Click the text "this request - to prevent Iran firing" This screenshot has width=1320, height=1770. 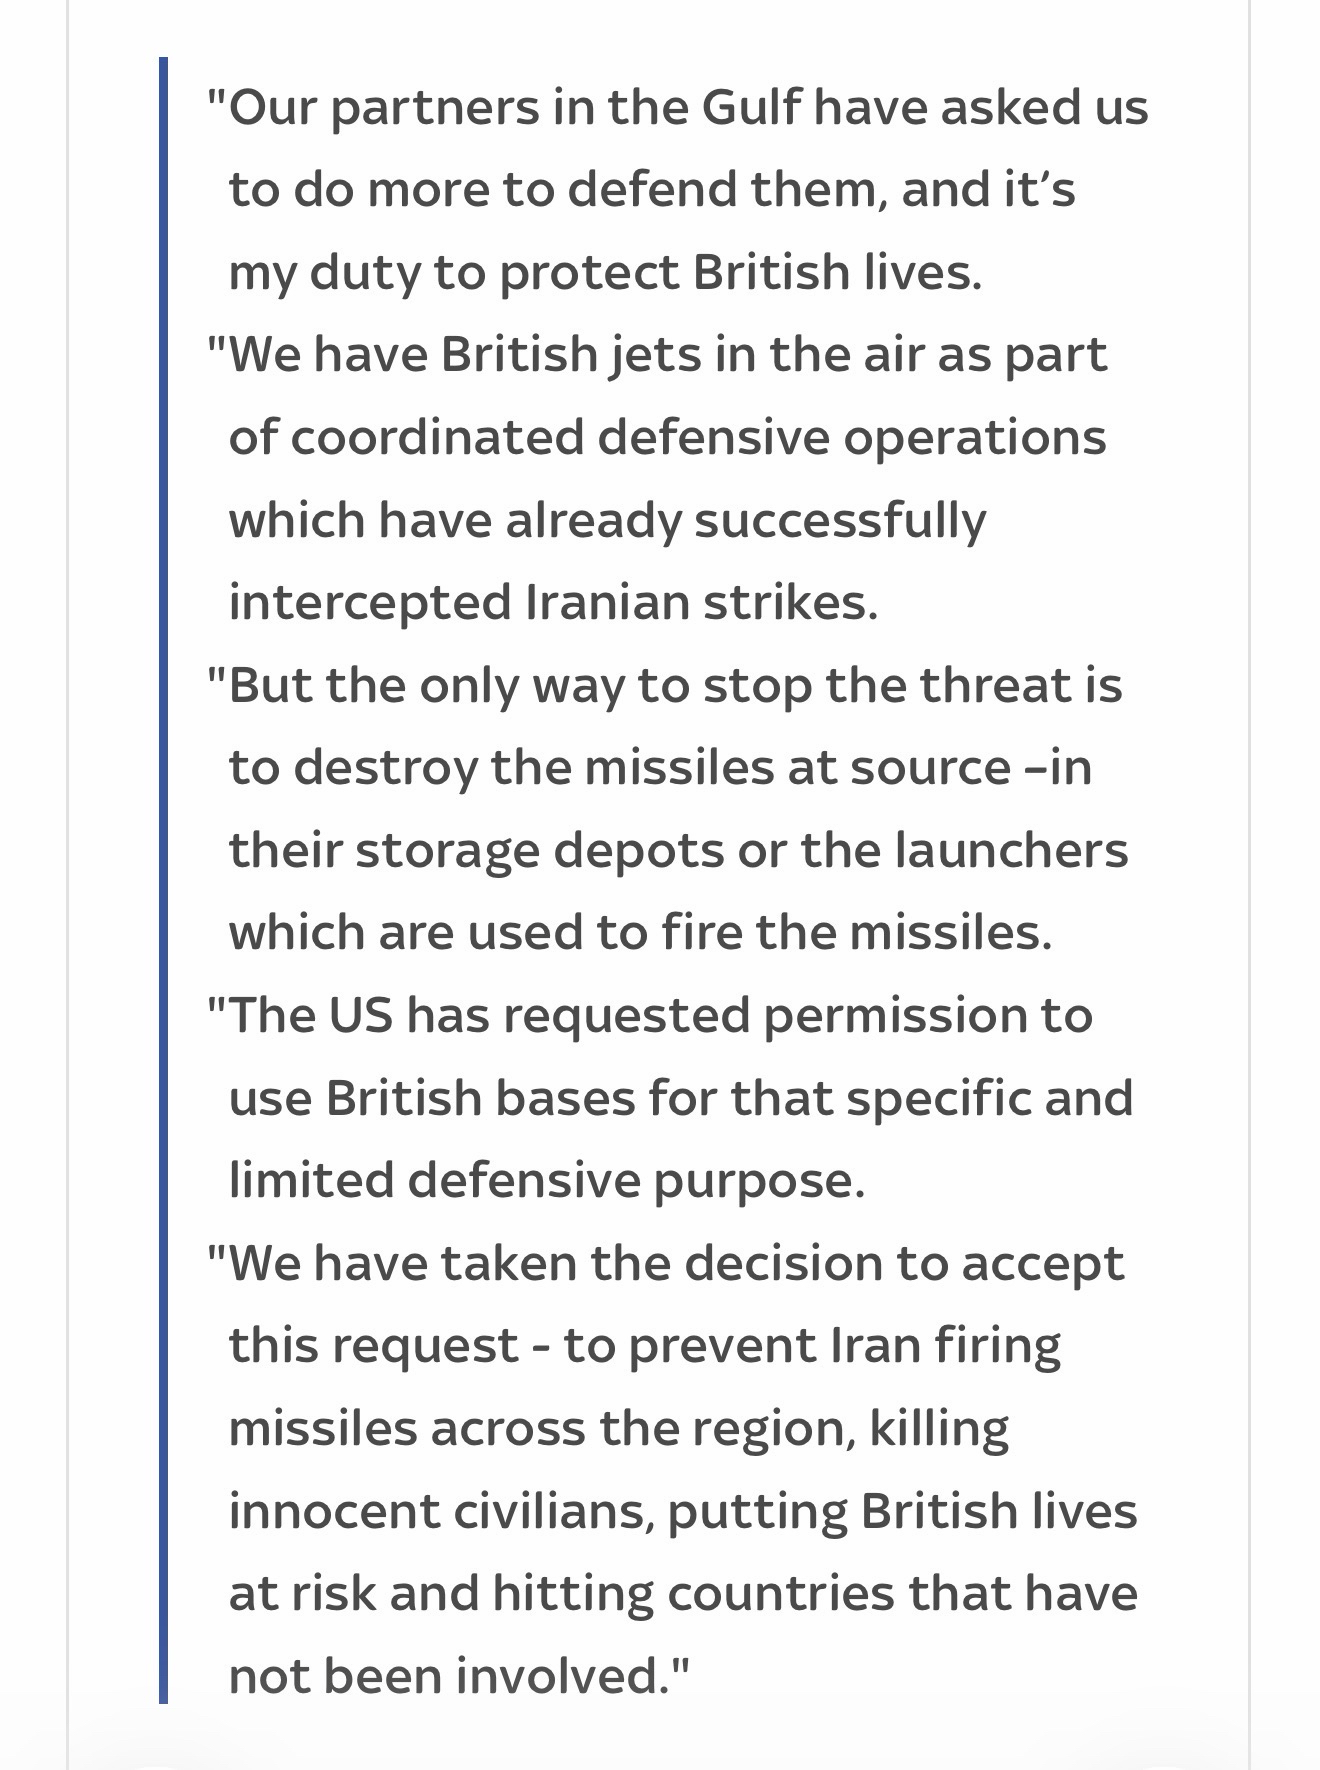[x=644, y=1345]
